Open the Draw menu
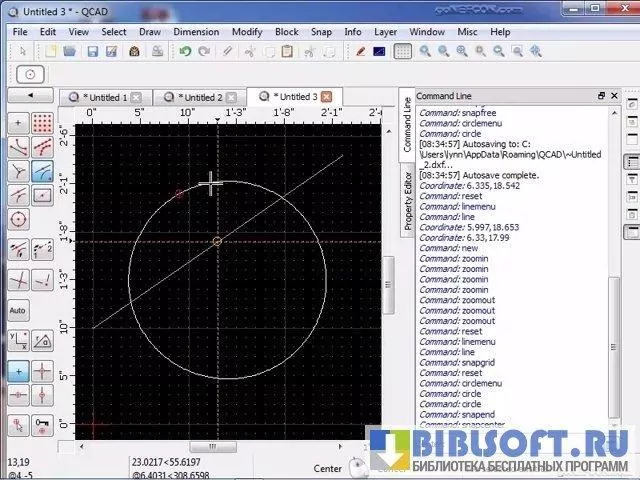The image size is (640, 480). pyautogui.click(x=150, y=32)
